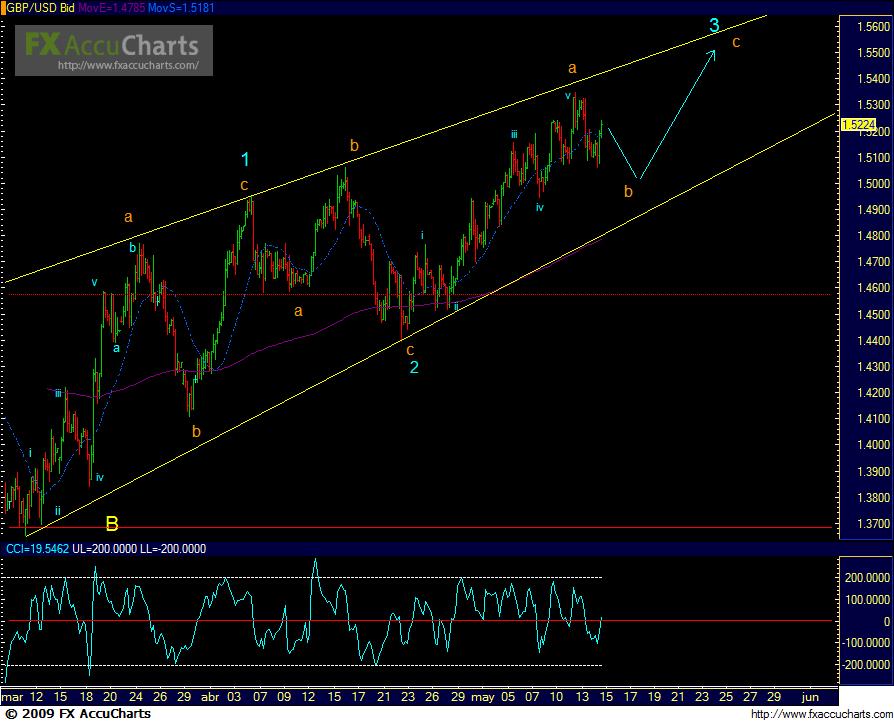Click the CCI=19.5462 indicator label
This screenshot has height=723, width=894.
click(x=39, y=549)
